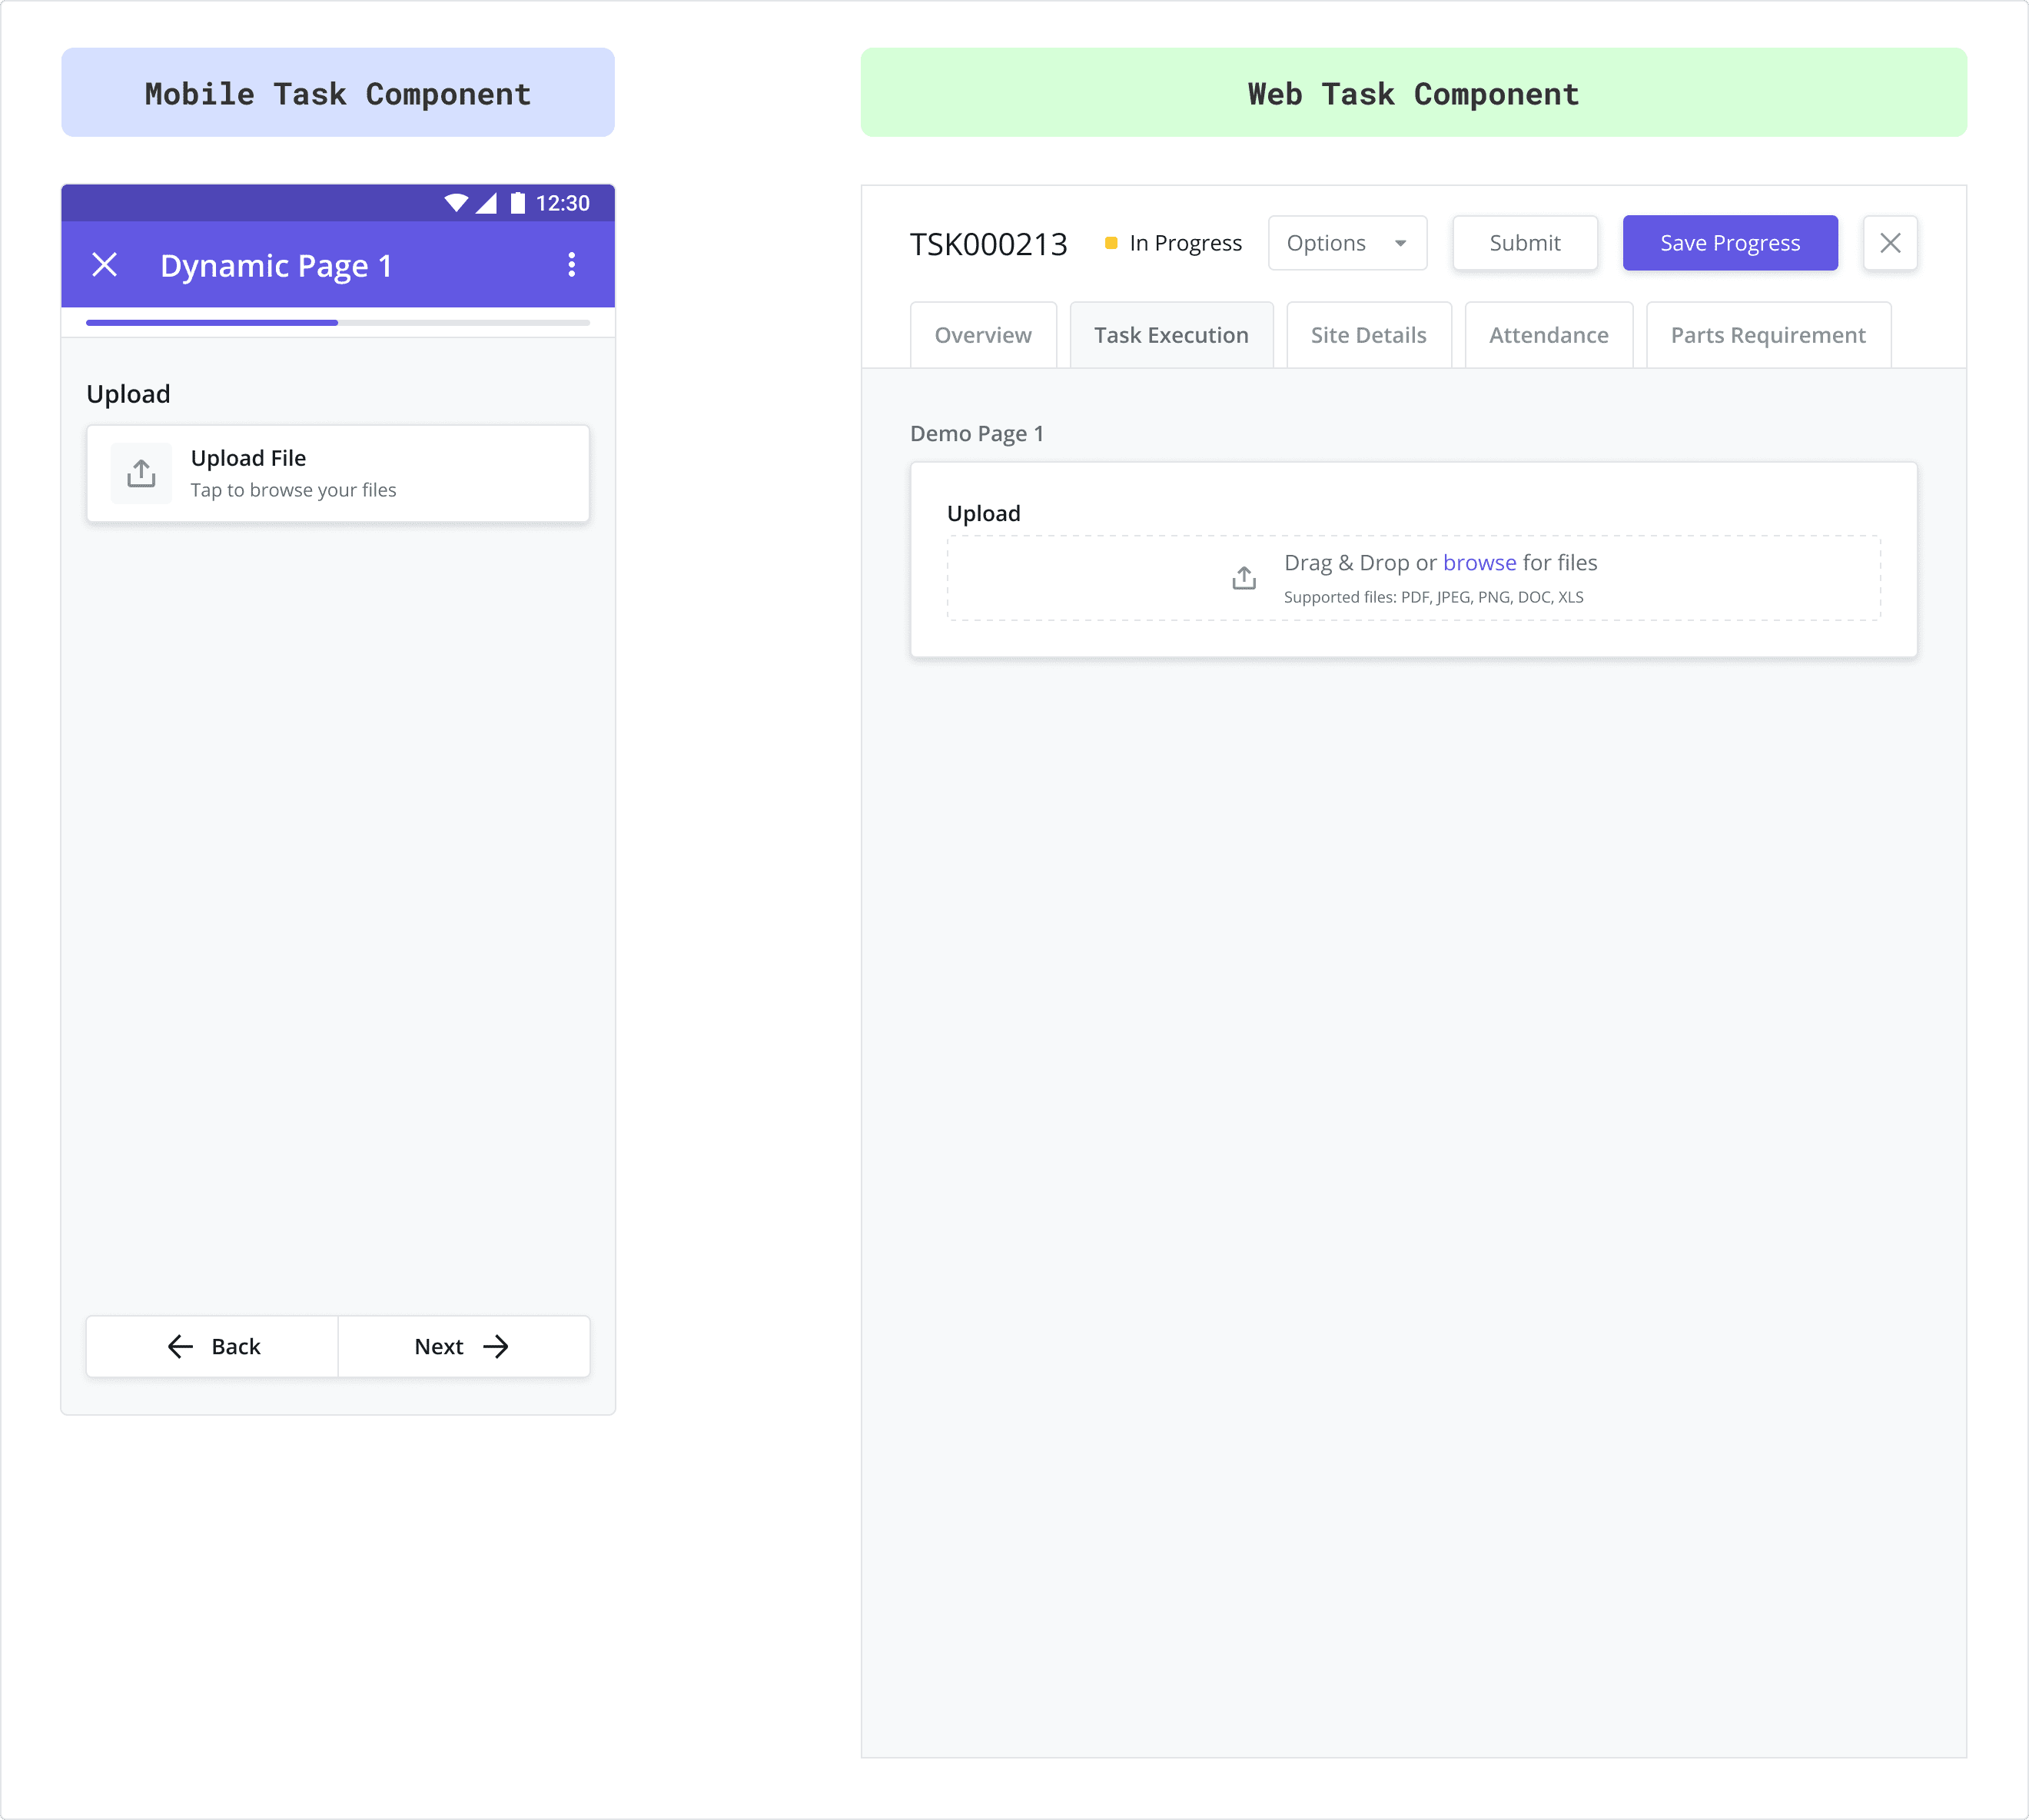Close the web task panel with X

1890,243
